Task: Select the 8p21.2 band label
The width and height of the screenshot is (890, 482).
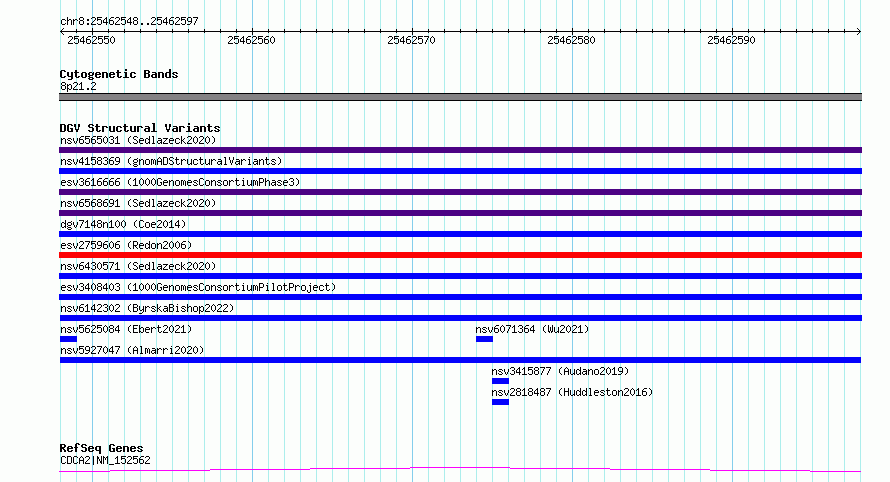Action: 78,87
